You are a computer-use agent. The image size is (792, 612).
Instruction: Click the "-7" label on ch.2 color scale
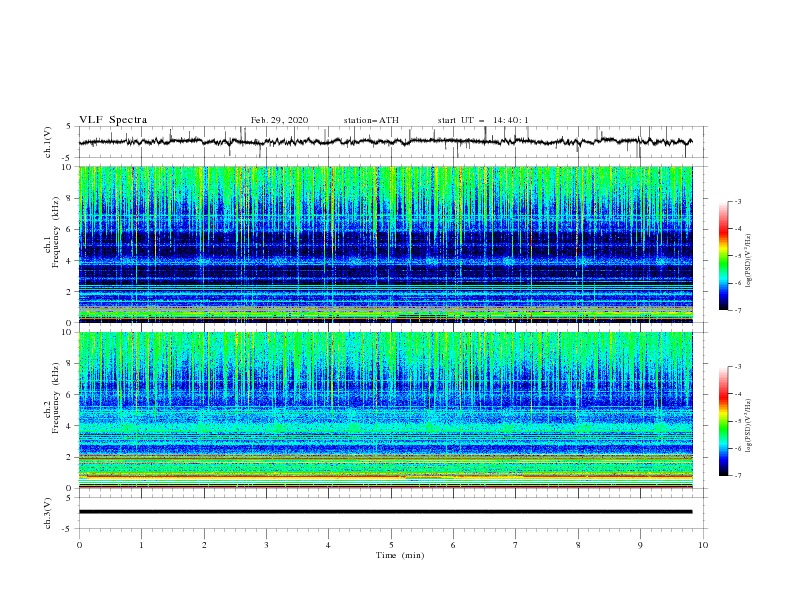pos(737,476)
